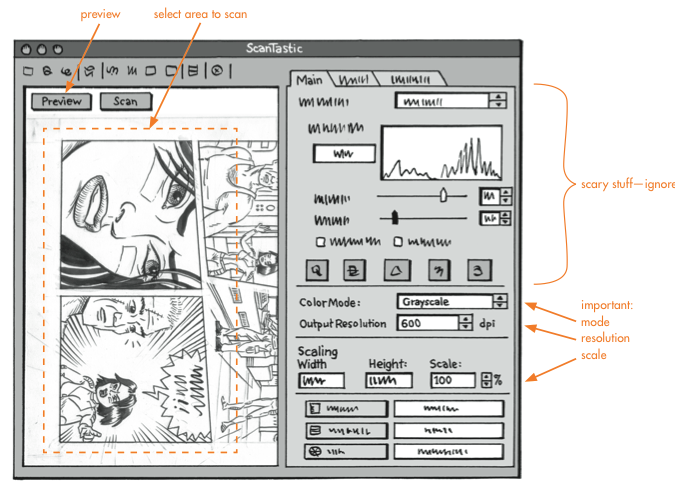Image resolution: width=675 pixels, height=481 pixels.
Task: Click the stacked-lines icon in the top toolbar
Action: (193, 70)
